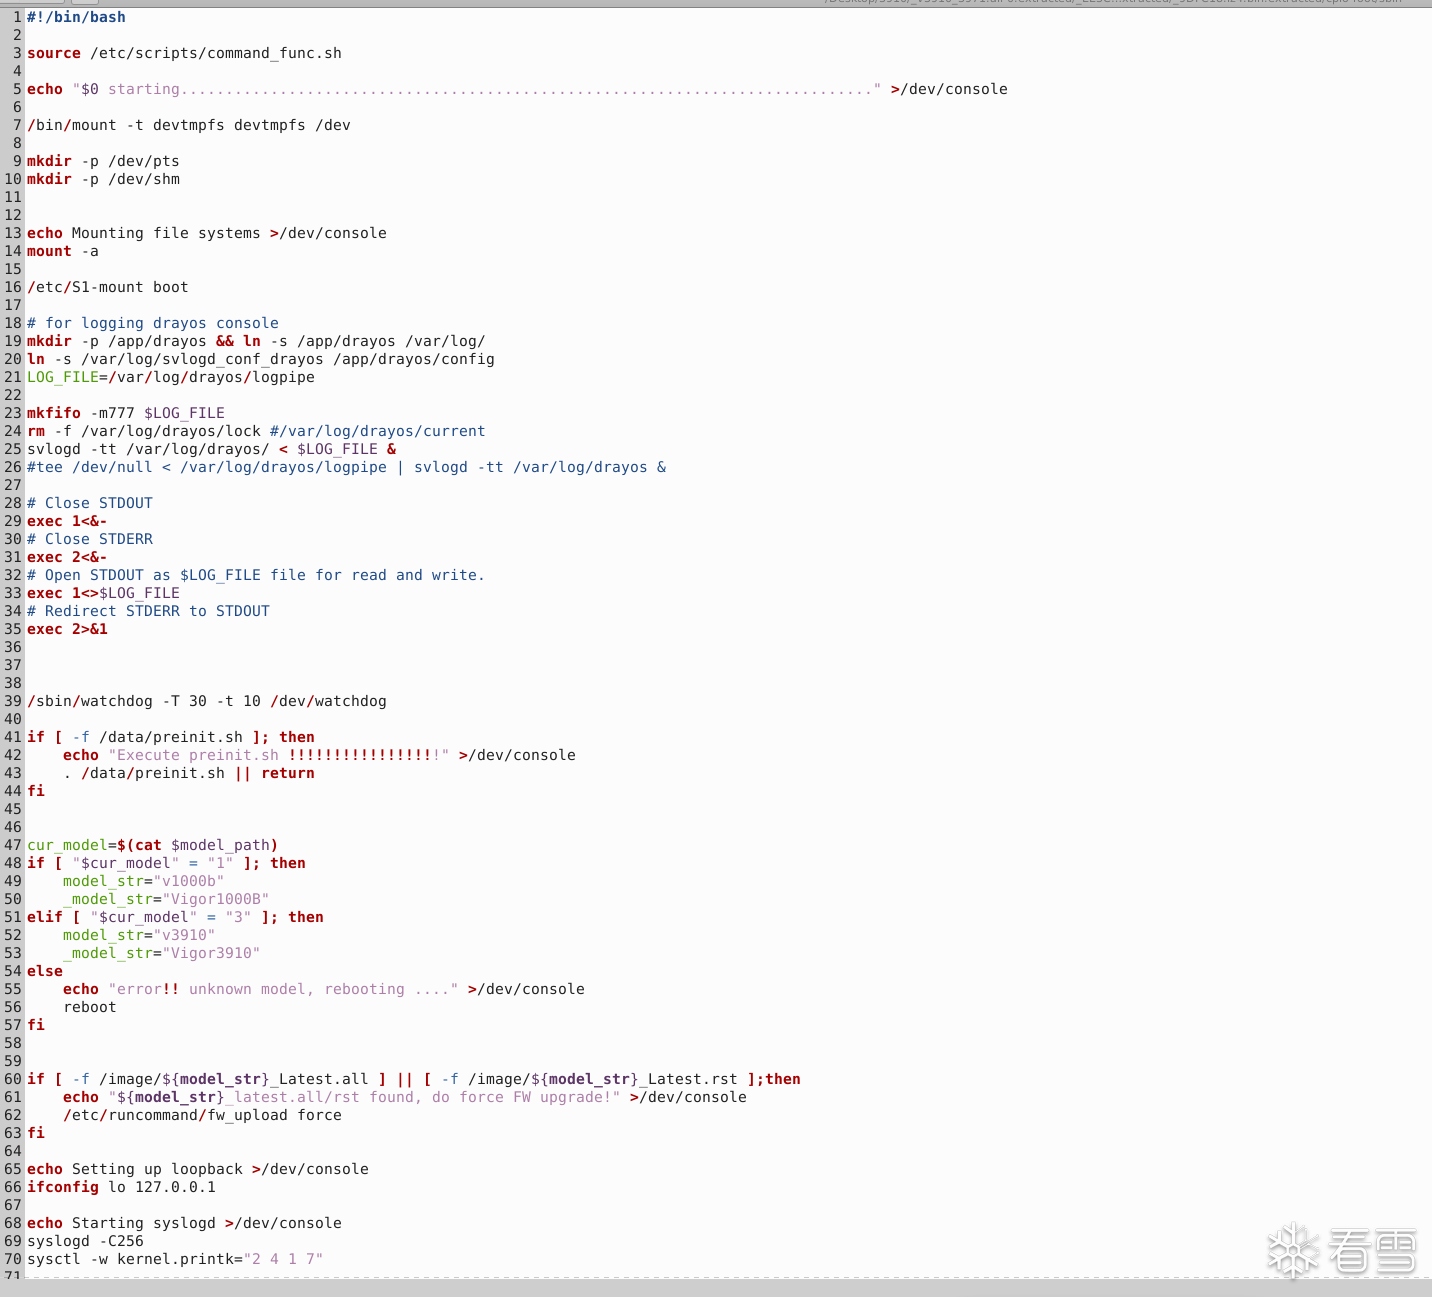The height and width of the screenshot is (1297, 1432).
Task: Click the model_str="v3910" assignment
Action: [139, 935]
